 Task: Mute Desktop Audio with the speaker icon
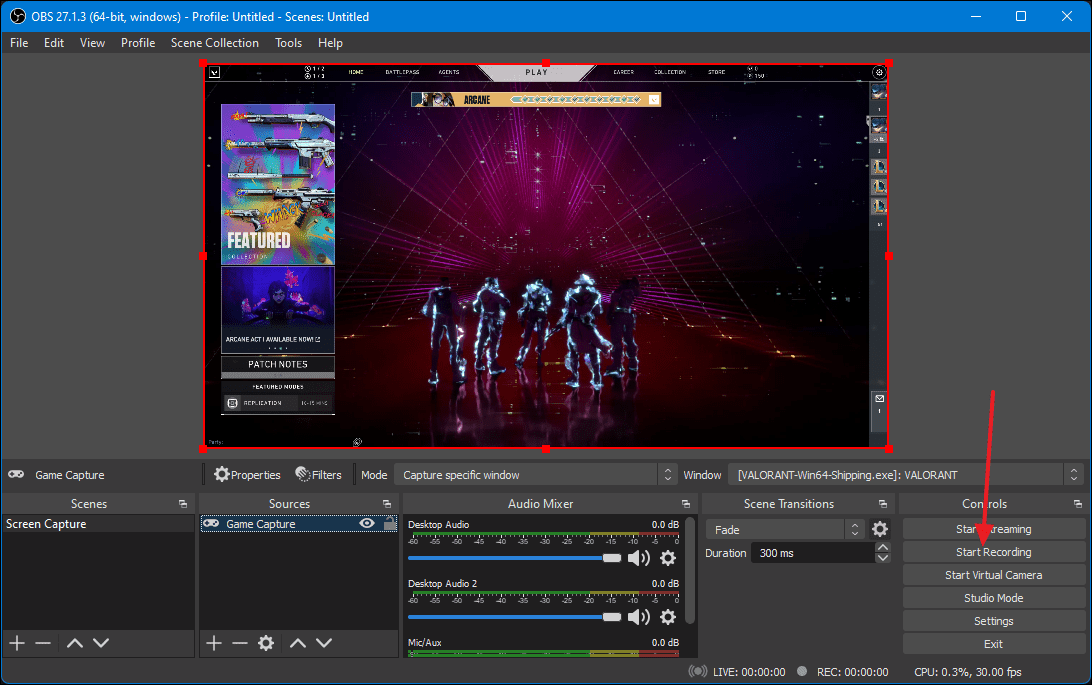pos(638,558)
